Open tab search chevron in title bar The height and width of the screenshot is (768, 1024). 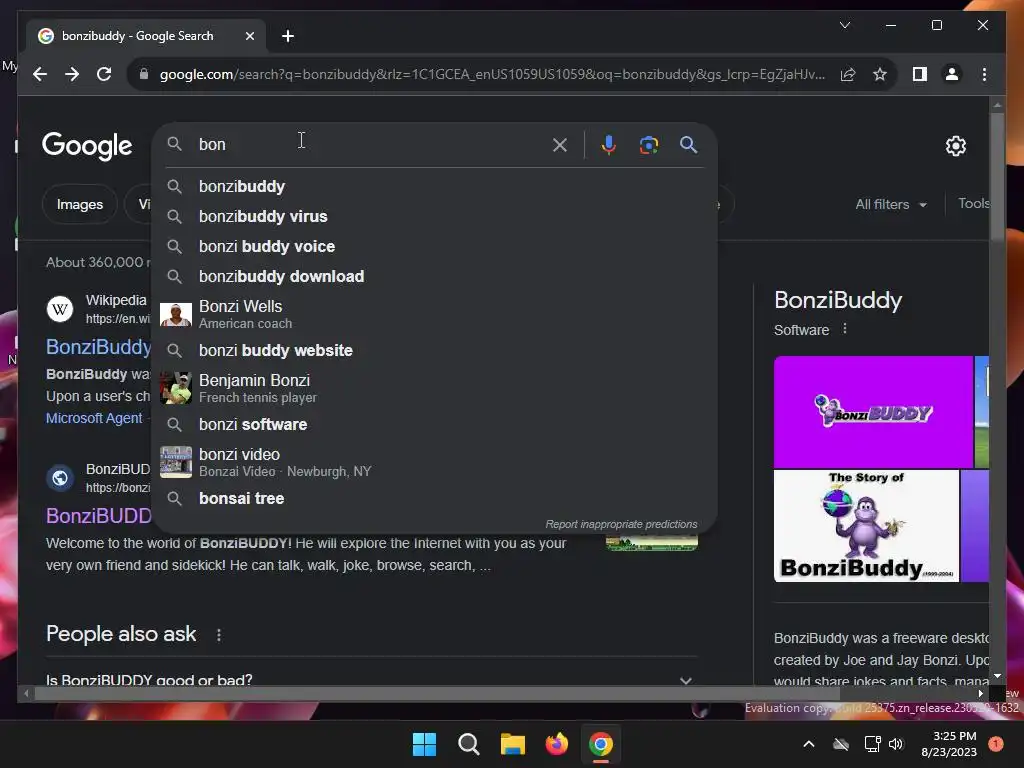pos(844,25)
